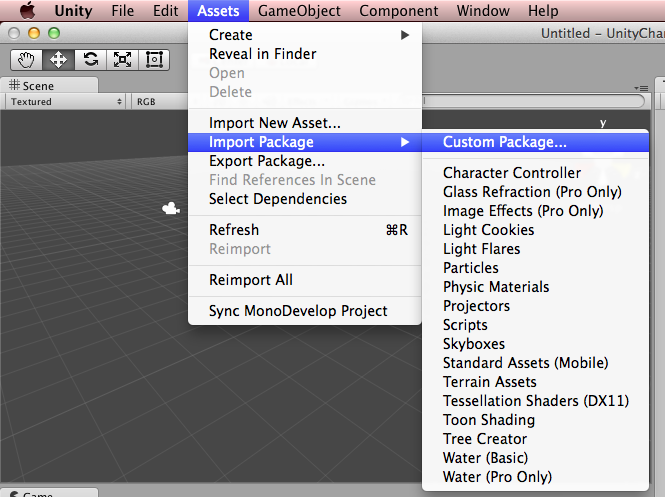Import the Physic Materials package

point(535,287)
